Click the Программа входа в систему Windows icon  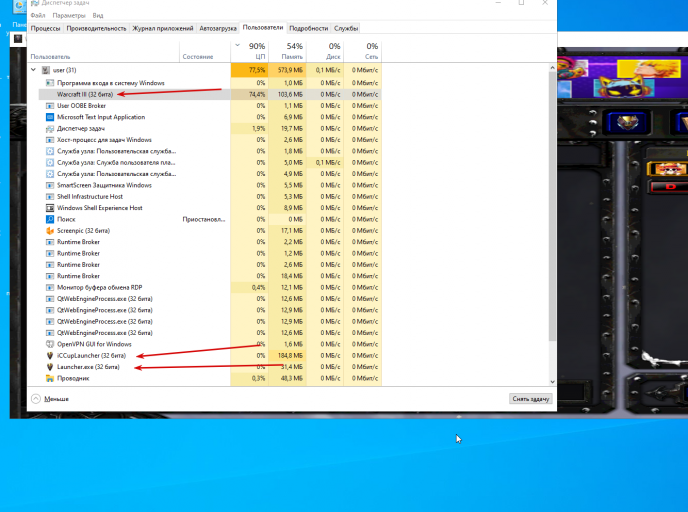pyautogui.click(x=50, y=83)
